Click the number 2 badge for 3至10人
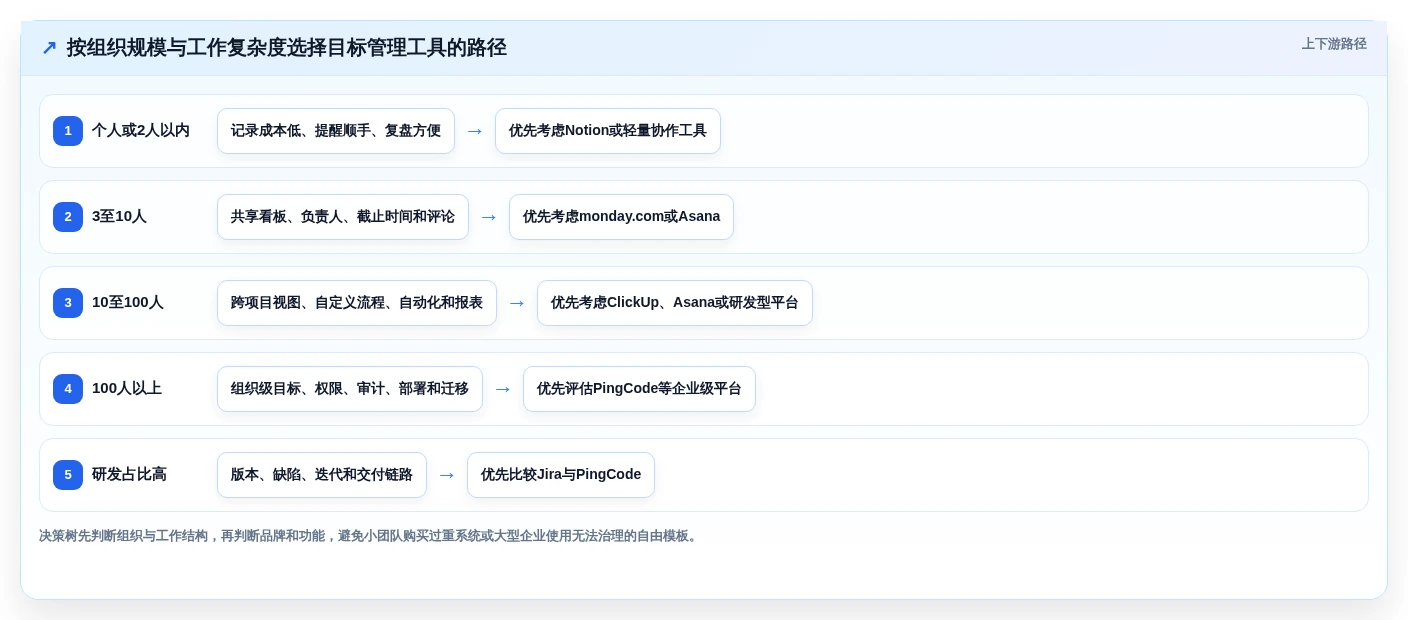The image size is (1408, 620). pos(68,217)
